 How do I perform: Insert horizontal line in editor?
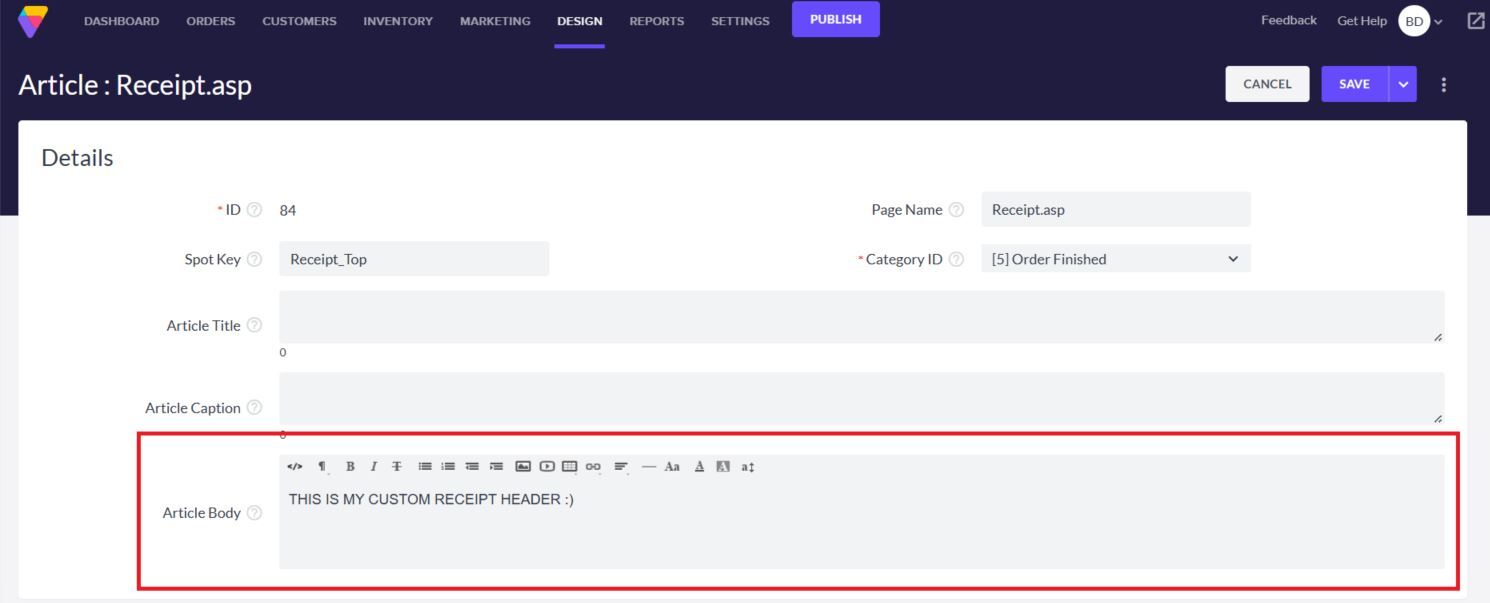[648, 467]
